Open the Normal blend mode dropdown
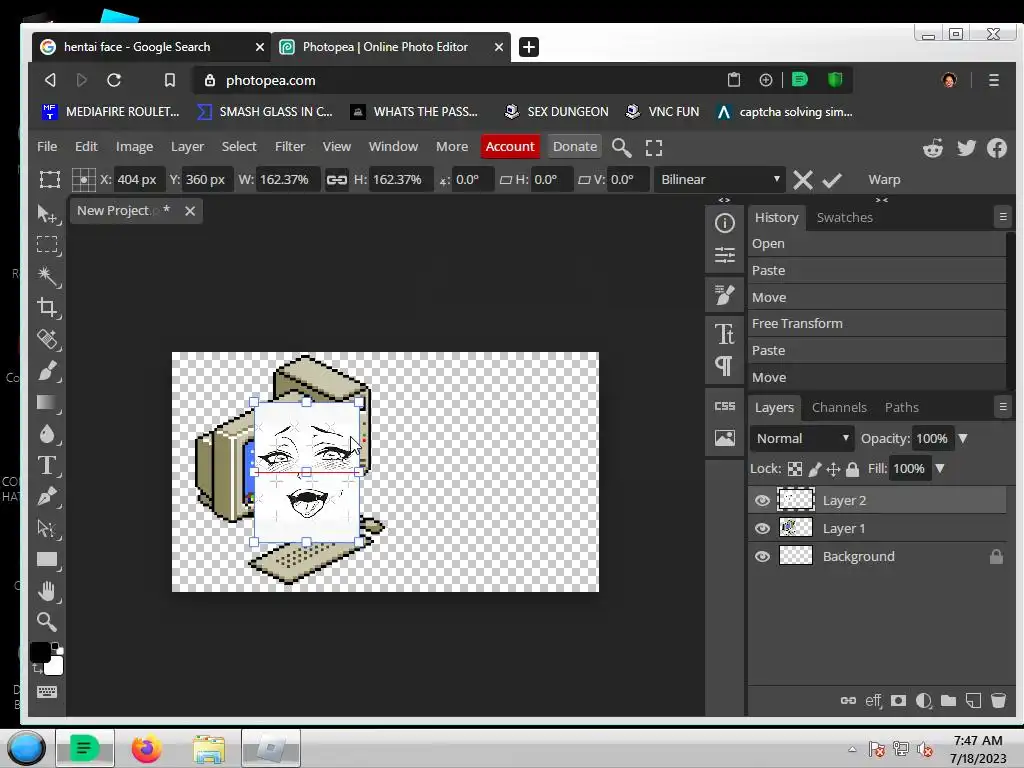The image size is (1024, 768). coord(803,438)
